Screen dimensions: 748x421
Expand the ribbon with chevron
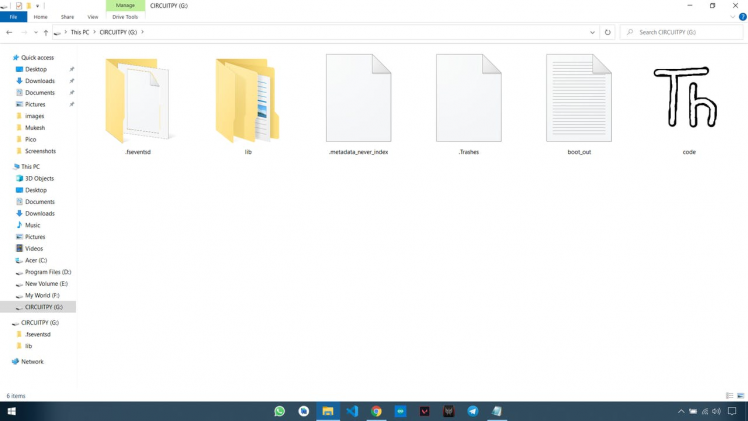pyautogui.click(x=732, y=17)
